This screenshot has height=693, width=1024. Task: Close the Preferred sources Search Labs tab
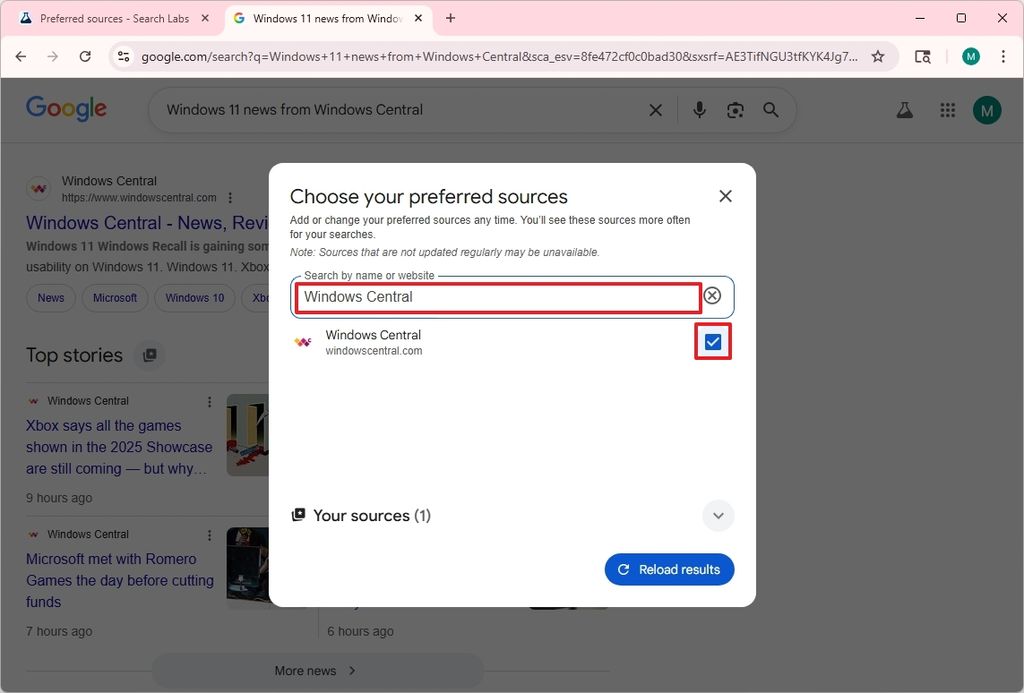[205, 18]
